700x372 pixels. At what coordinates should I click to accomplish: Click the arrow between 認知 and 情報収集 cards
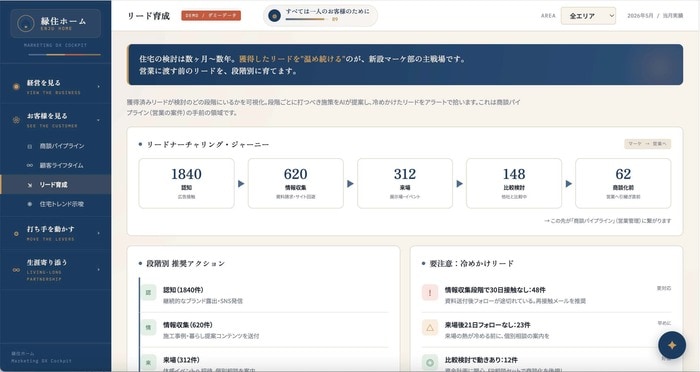[x=241, y=184]
